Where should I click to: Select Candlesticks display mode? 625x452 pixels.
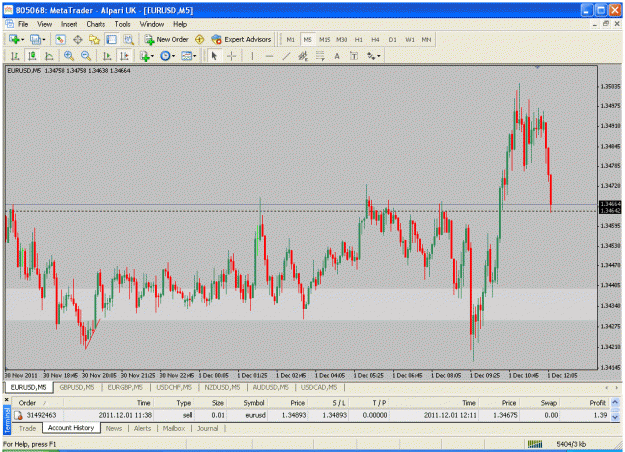click(32, 56)
